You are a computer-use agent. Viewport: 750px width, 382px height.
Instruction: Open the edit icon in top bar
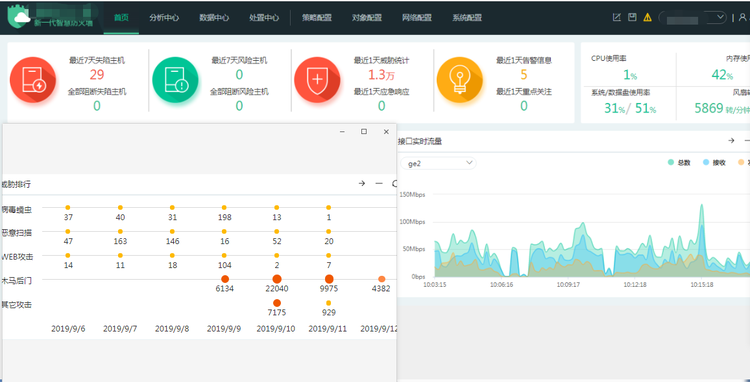tap(617, 17)
